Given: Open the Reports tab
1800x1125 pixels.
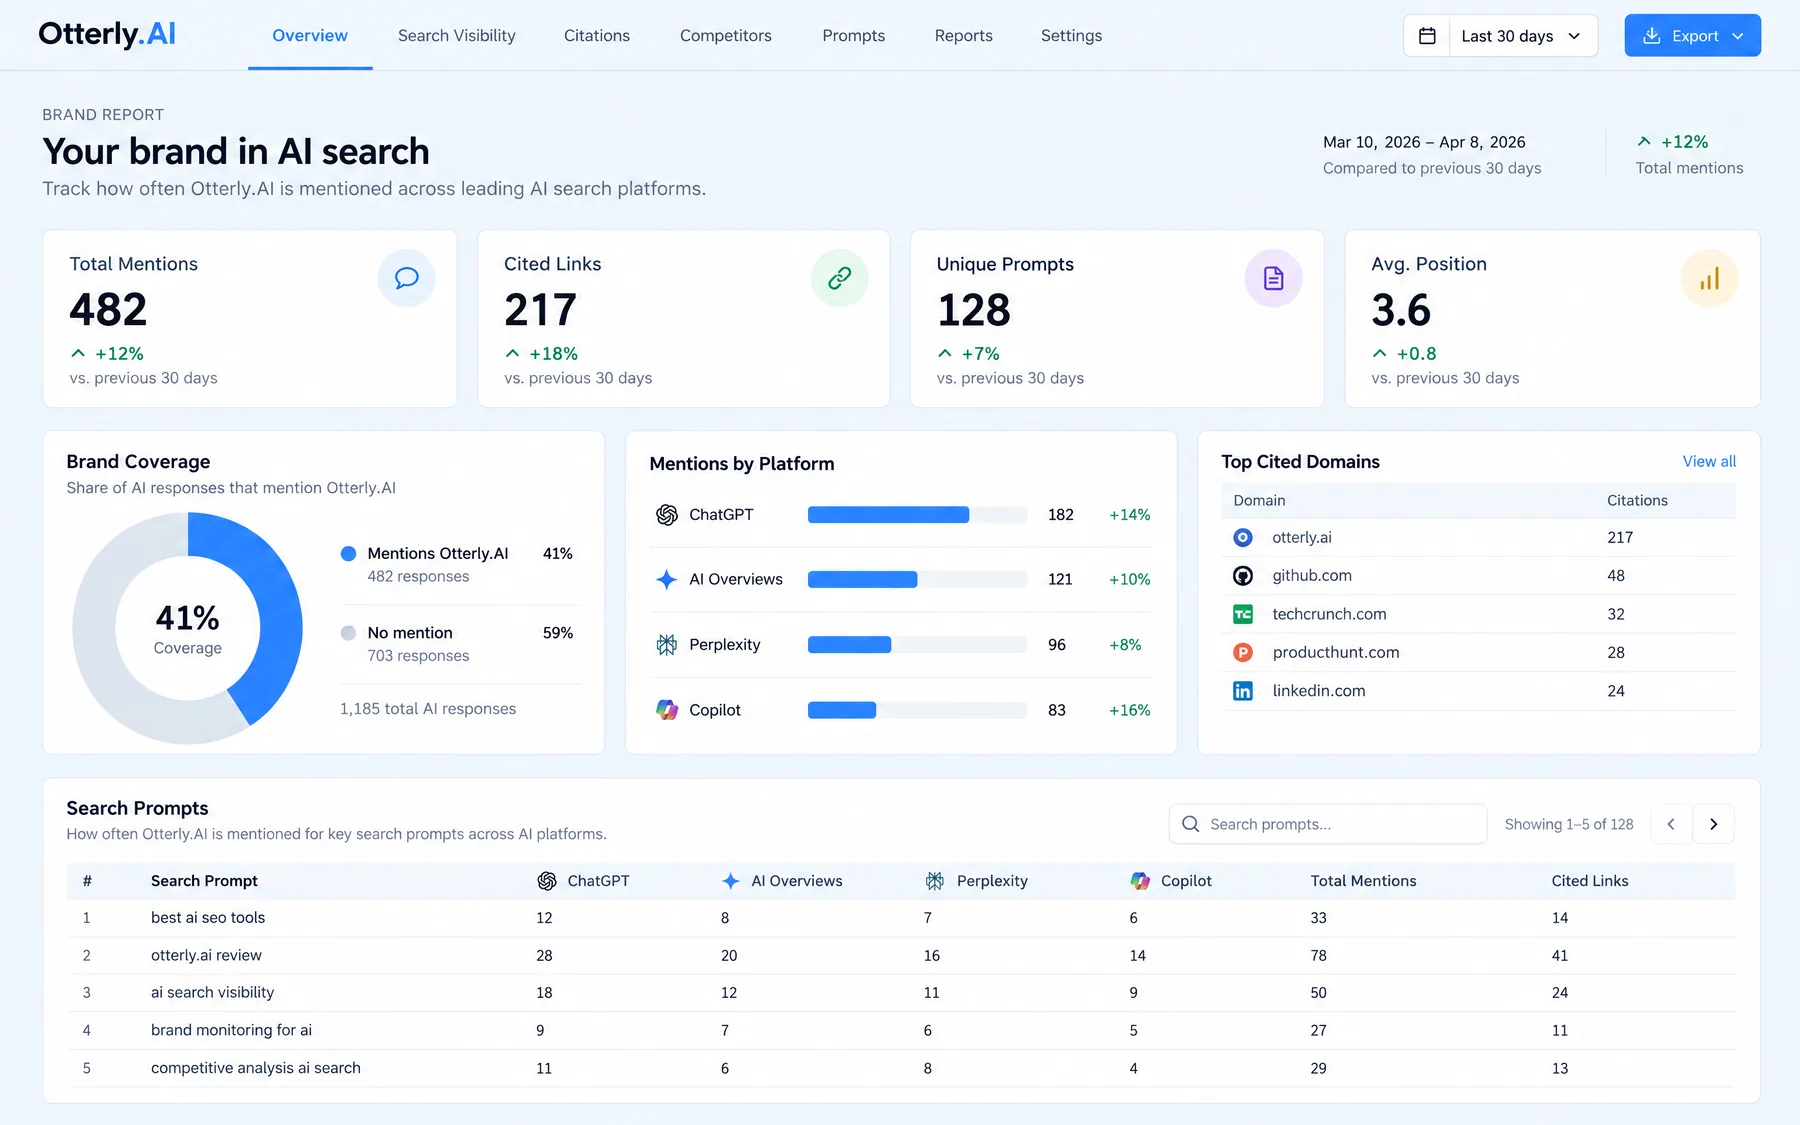Looking at the screenshot, I should 964,36.
